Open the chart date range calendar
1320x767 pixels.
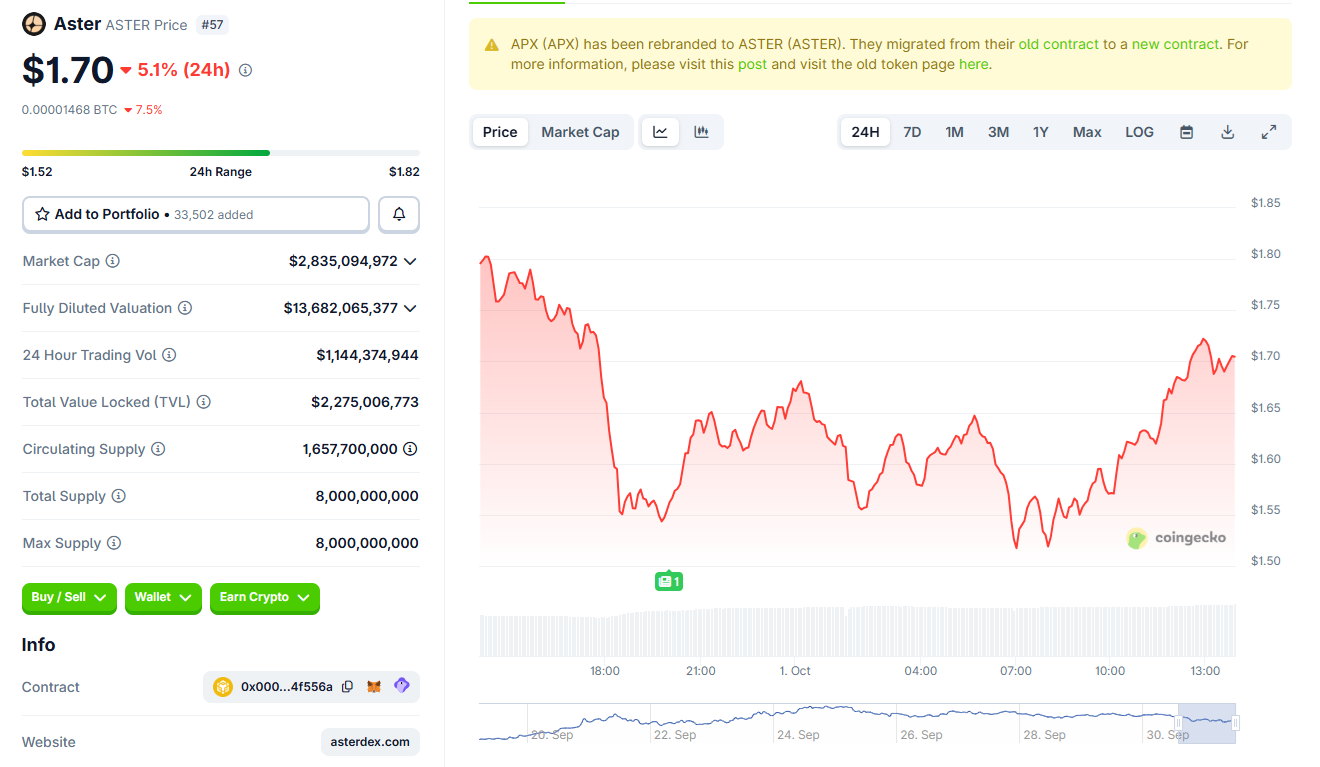pos(1186,132)
